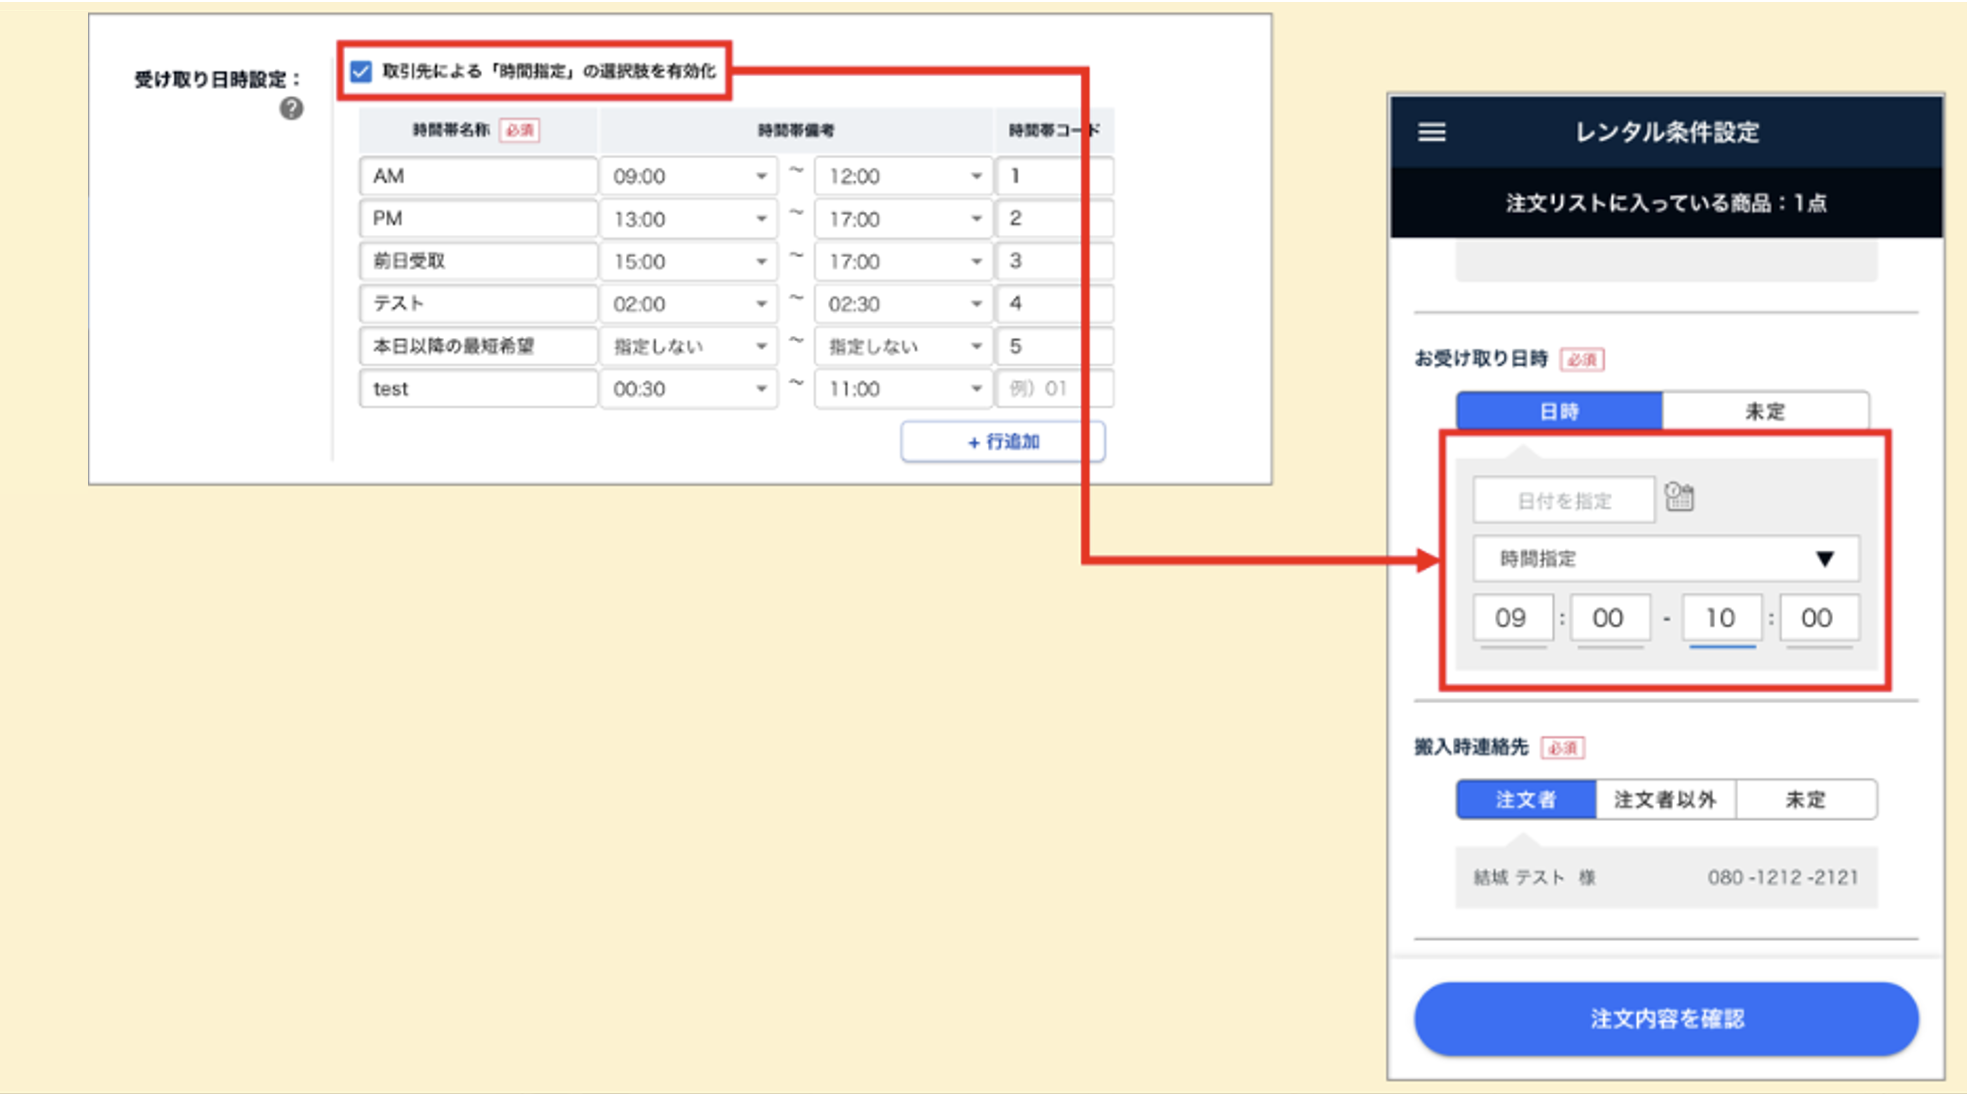Click the help question mark icon

pyautogui.click(x=291, y=109)
